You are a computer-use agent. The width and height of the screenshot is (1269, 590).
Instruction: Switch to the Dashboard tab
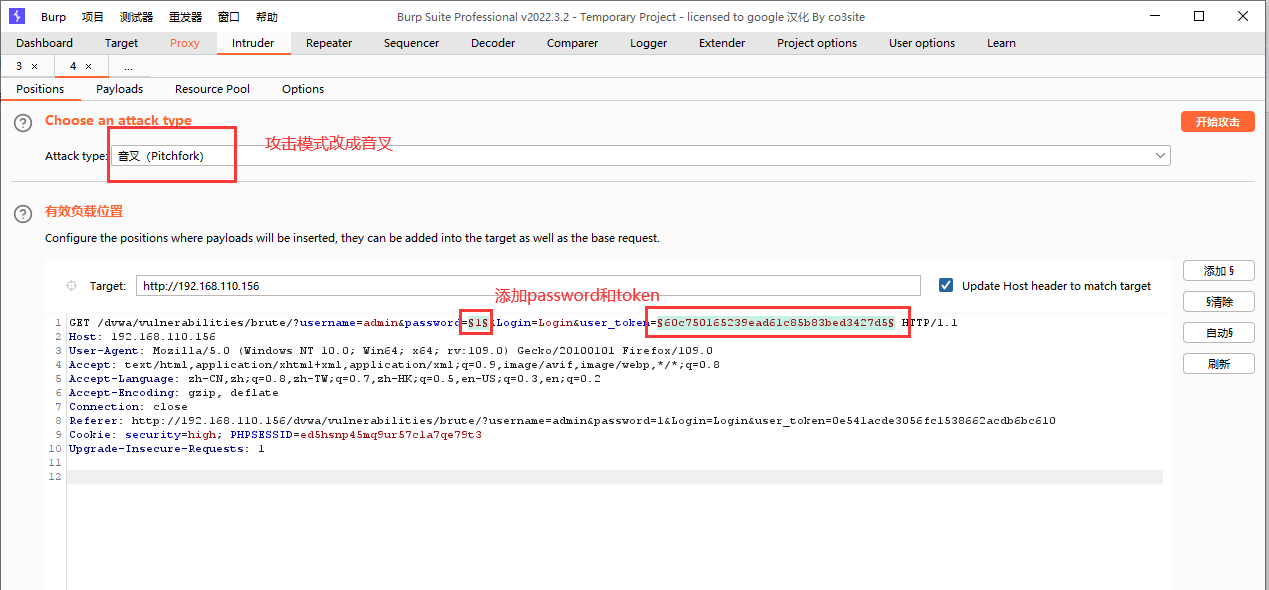point(44,43)
